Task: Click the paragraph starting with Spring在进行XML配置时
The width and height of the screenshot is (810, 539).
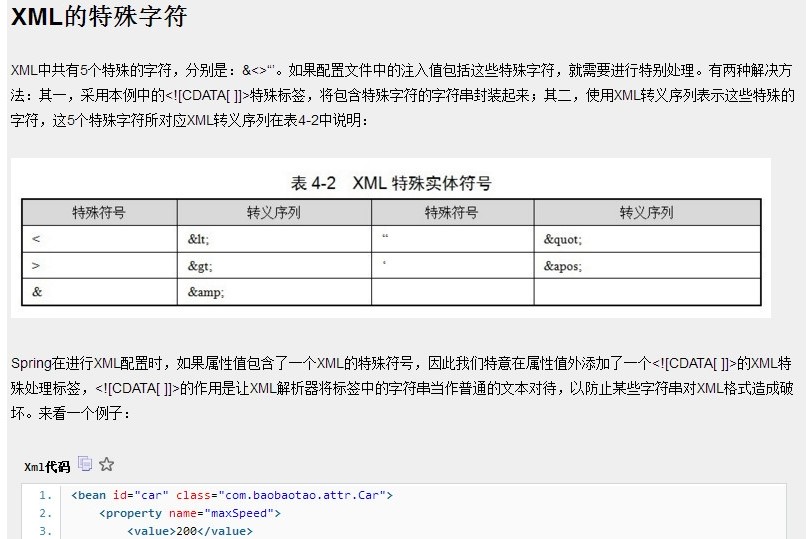Action: point(402,388)
